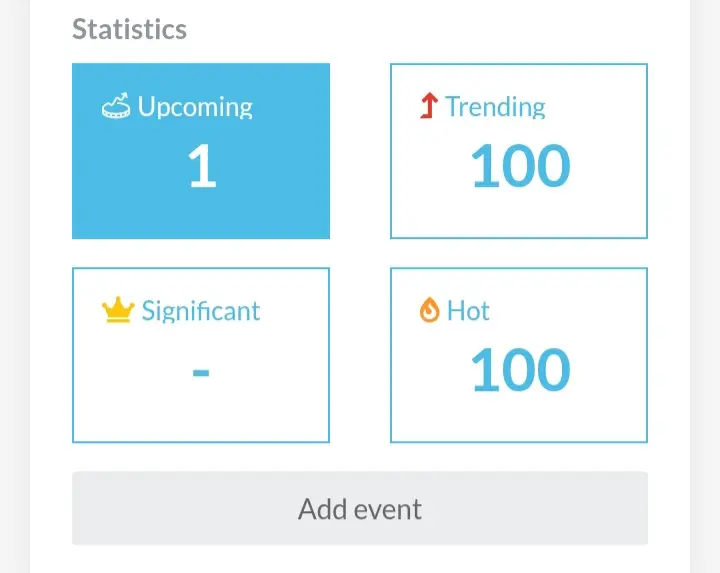The image size is (720, 573).
Task: Click the Statistics section heading
Action: [x=129, y=29]
